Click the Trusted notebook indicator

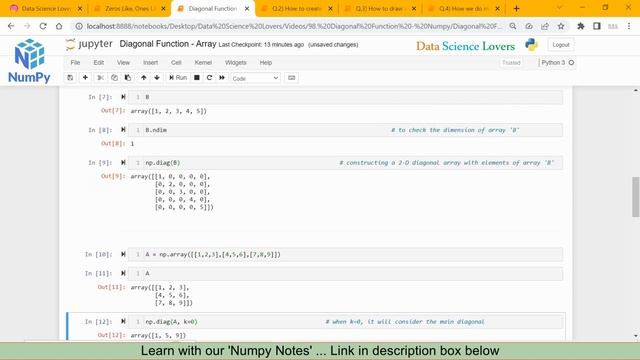point(511,62)
